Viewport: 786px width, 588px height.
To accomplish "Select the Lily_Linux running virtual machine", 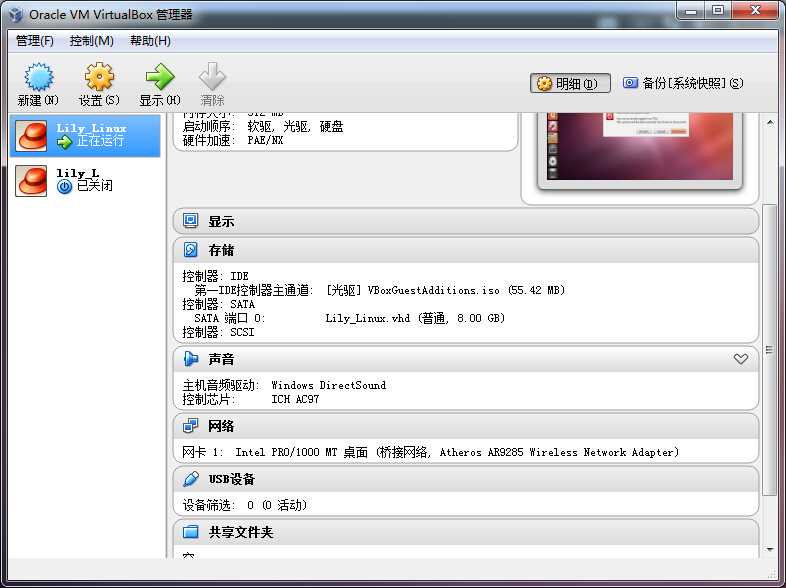I will [x=85, y=135].
